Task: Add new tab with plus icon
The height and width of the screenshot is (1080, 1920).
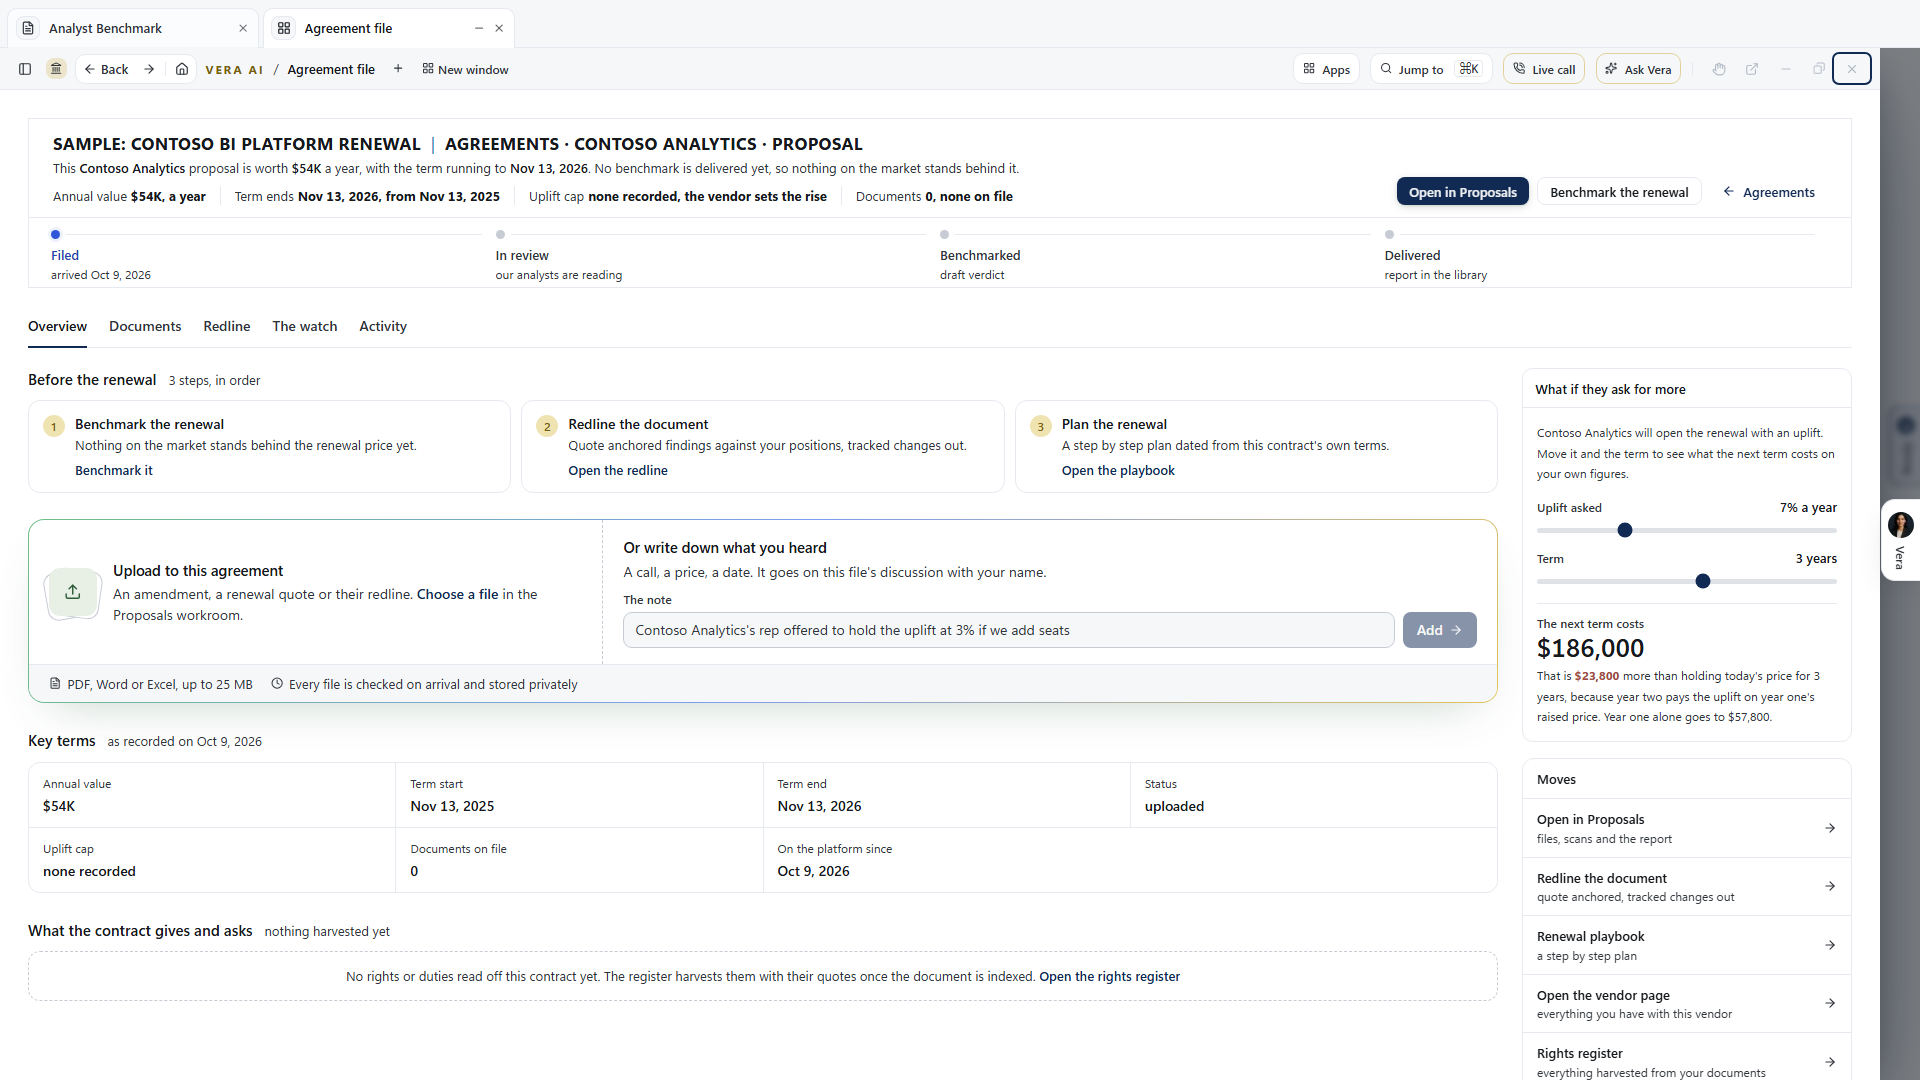Action: coord(398,69)
